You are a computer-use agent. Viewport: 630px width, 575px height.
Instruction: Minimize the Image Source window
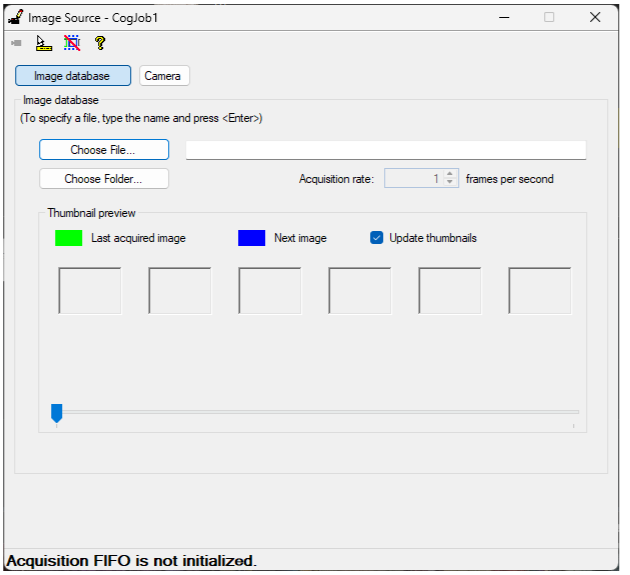click(504, 17)
